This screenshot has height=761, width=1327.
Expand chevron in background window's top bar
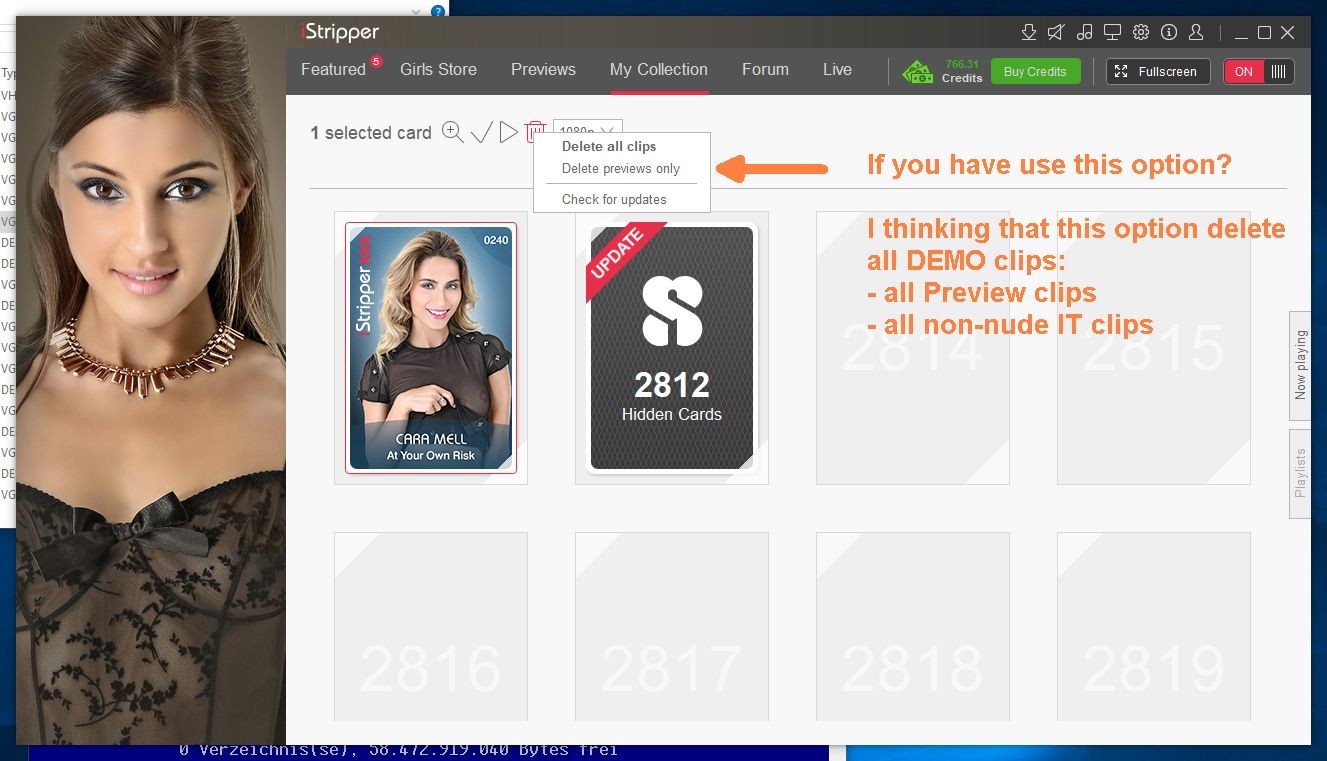click(x=417, y=12)
